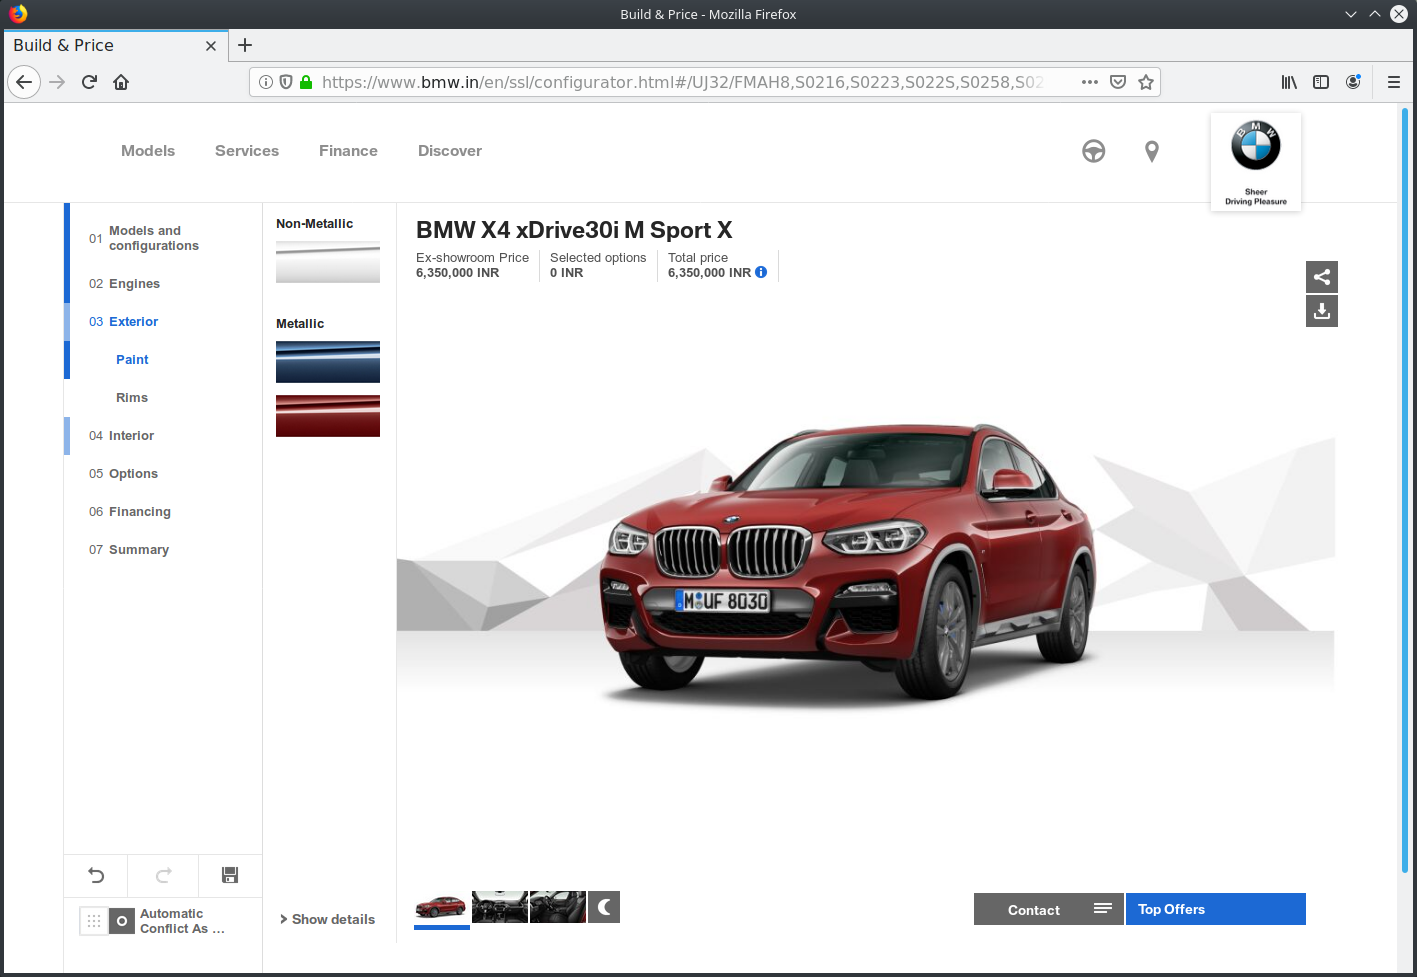Viewport: 1417px width, 977px height.
Task: Select the blue metallic paint swatch
Action: click(x=328, y=362)
